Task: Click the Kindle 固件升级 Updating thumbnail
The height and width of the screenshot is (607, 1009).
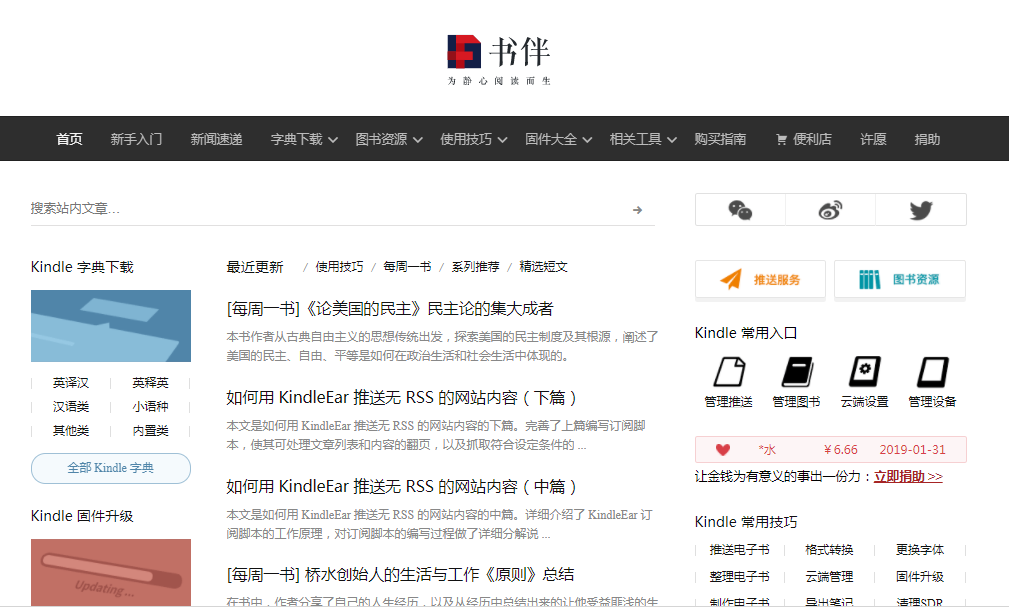Action: (111, 572)
